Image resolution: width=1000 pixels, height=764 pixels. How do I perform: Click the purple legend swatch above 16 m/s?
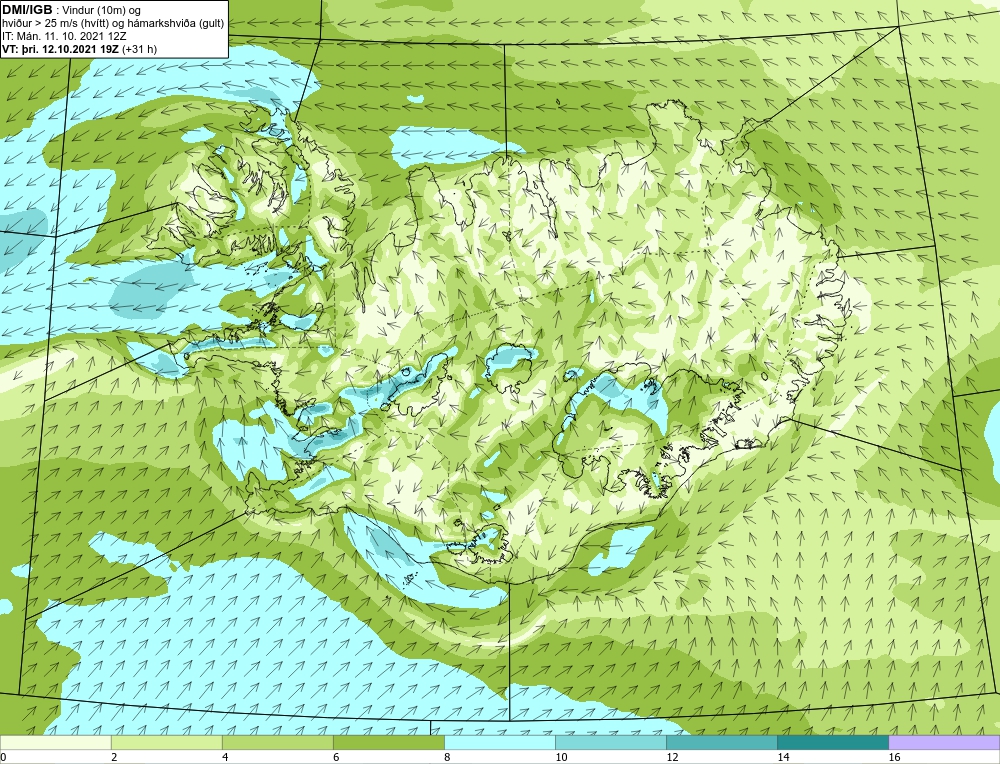944,742
